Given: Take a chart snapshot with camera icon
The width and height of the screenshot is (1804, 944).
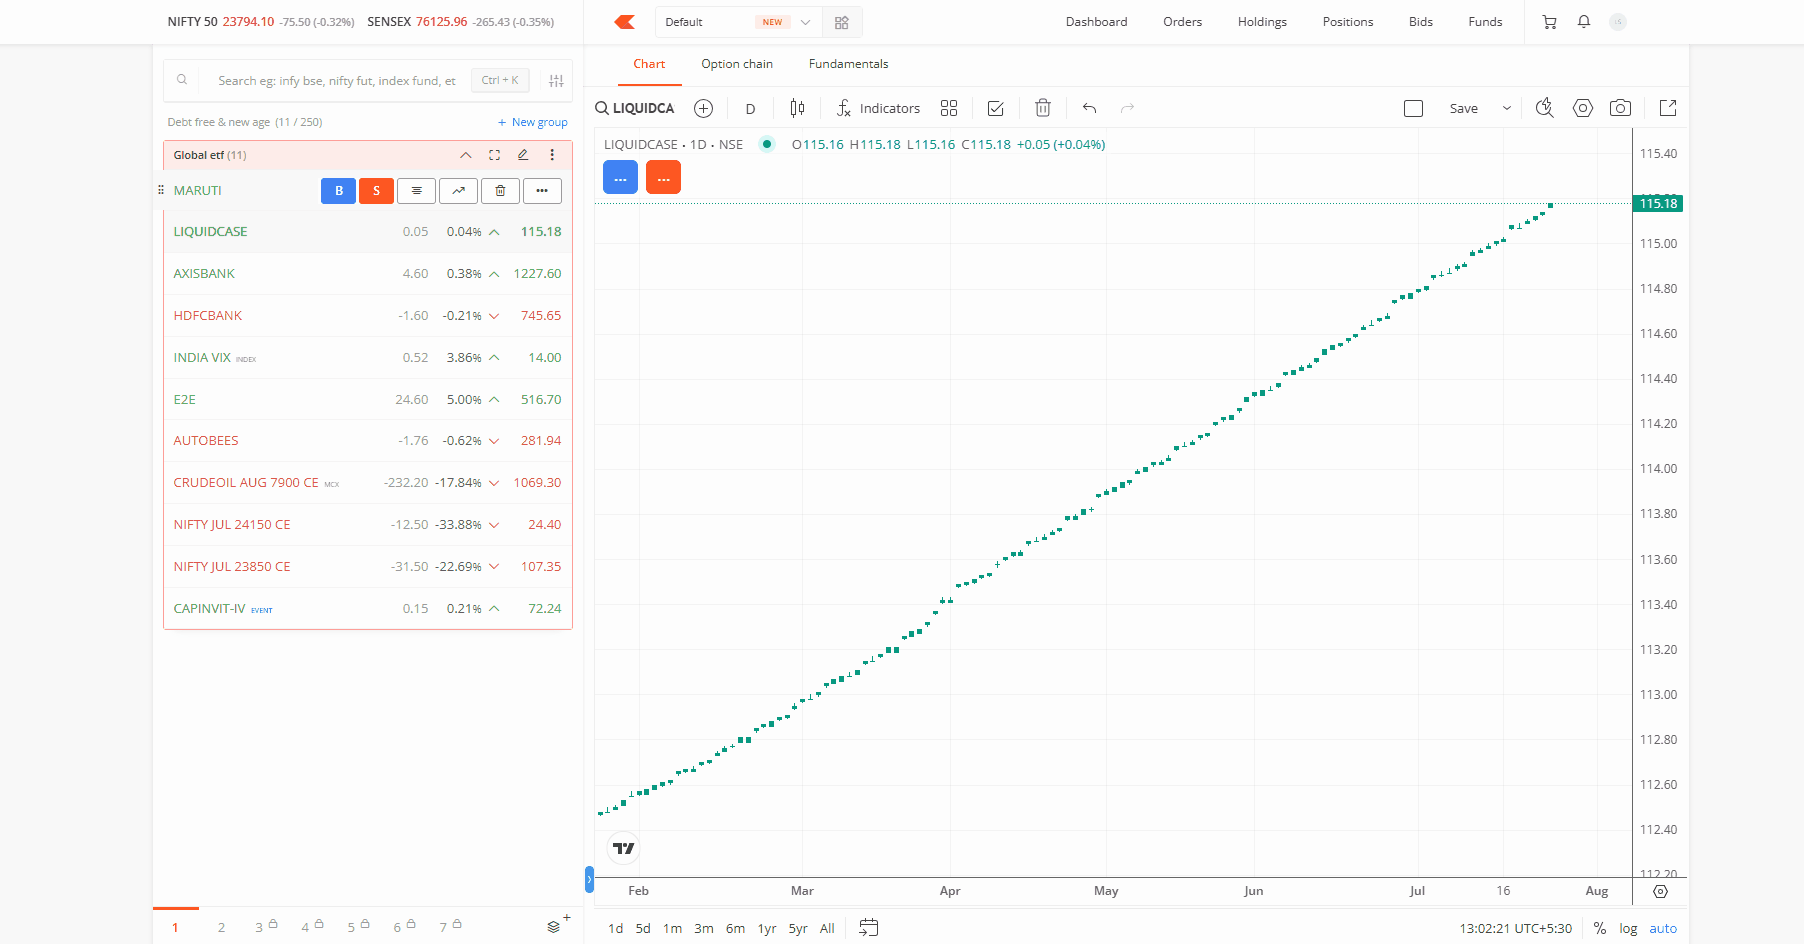Looking at the screenshot, I should click(x=1621, y=108).
